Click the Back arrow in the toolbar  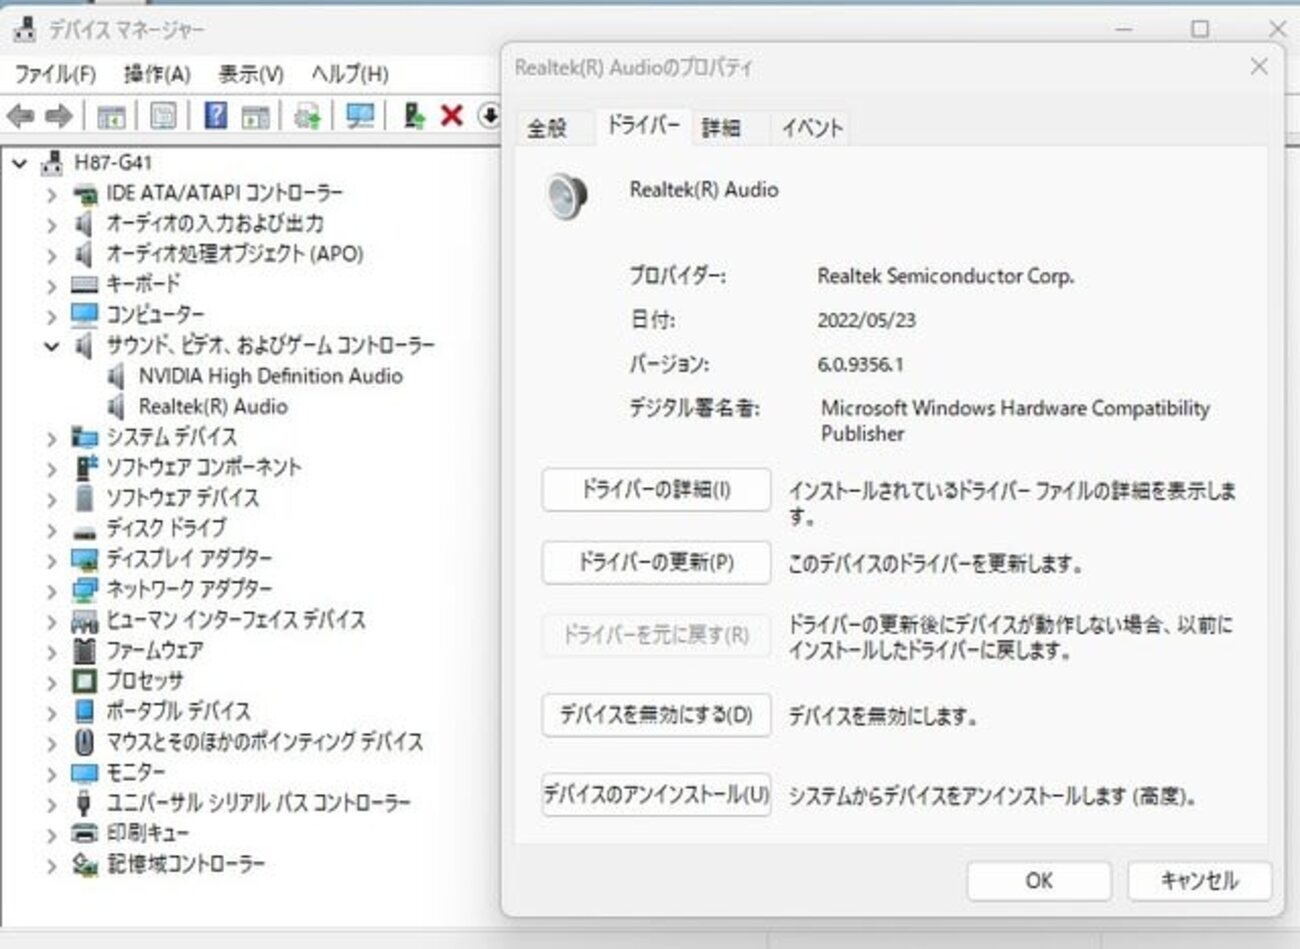pos(20,116)
